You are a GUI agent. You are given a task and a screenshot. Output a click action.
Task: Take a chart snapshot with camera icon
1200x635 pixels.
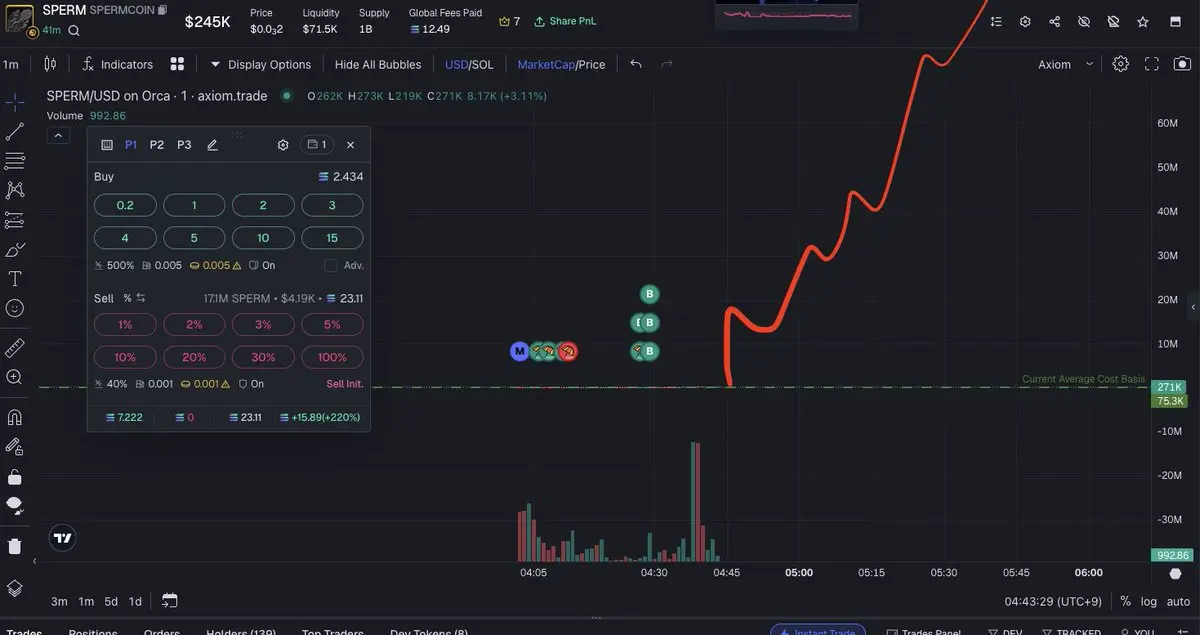1182,64
